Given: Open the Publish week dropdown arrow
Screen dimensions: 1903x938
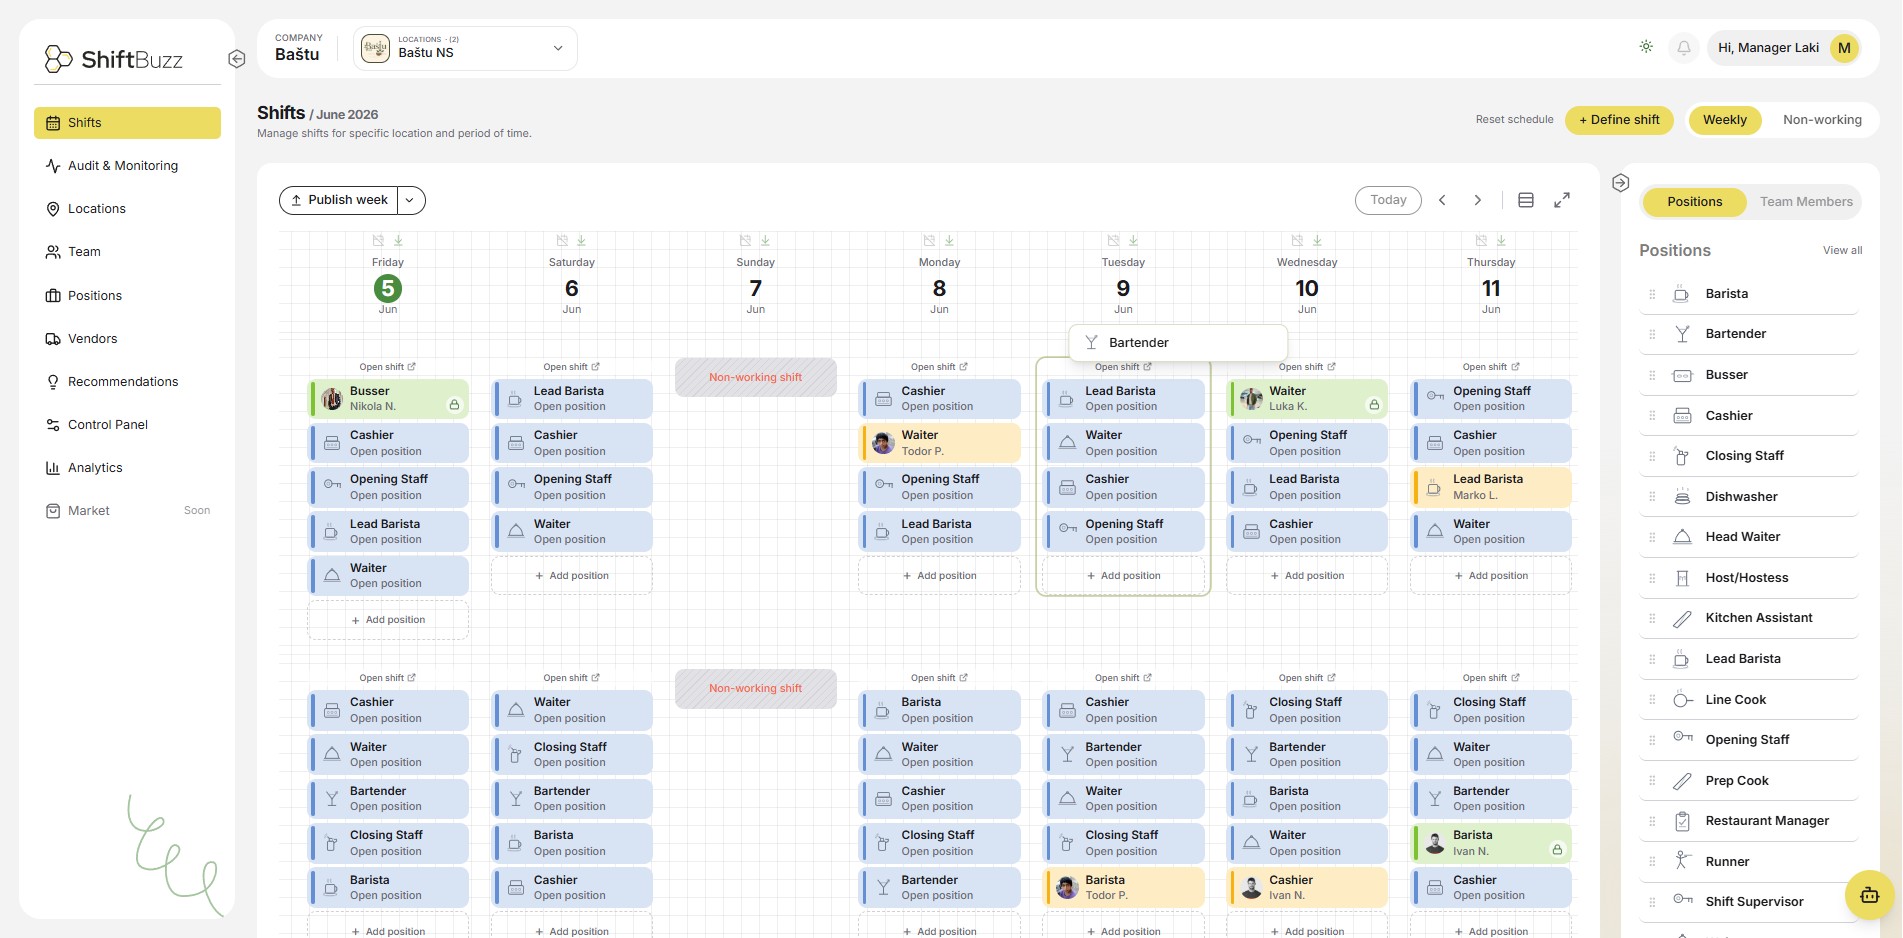Looking at the screenshot, I should (410, 200).
